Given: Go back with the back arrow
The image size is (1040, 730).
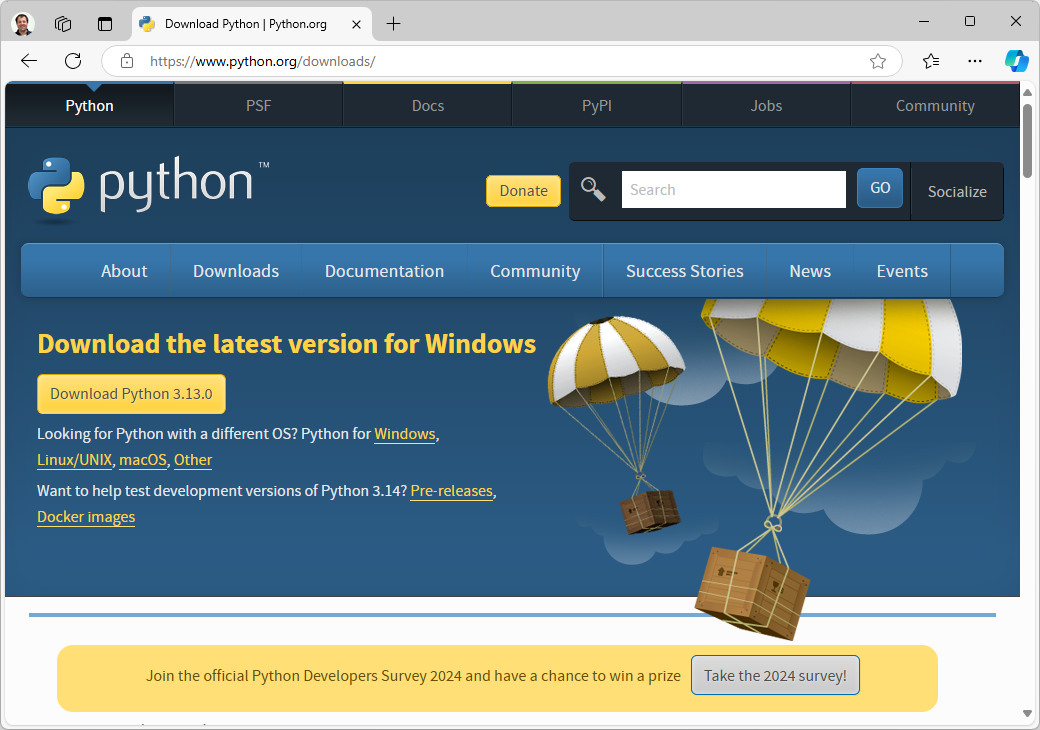Looking at the screenshot, I should point(29,61).
